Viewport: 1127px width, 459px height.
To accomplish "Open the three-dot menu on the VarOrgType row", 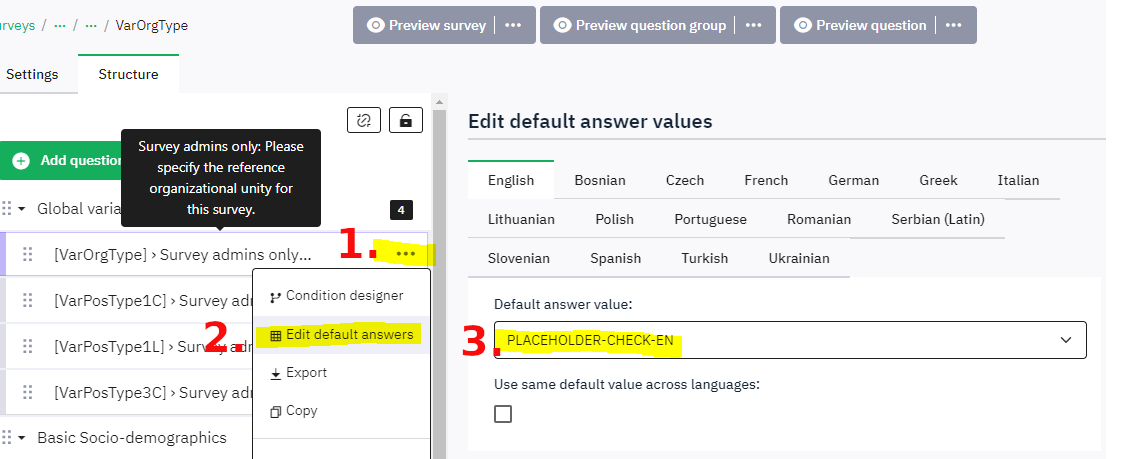I will point(405,254).
